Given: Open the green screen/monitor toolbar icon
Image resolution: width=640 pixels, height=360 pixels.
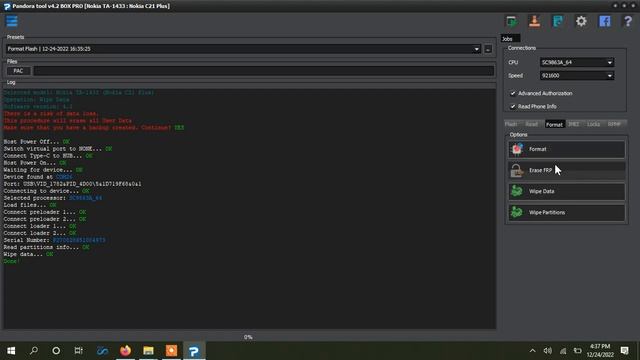Looking at the screenshot, I should point(511,21).
